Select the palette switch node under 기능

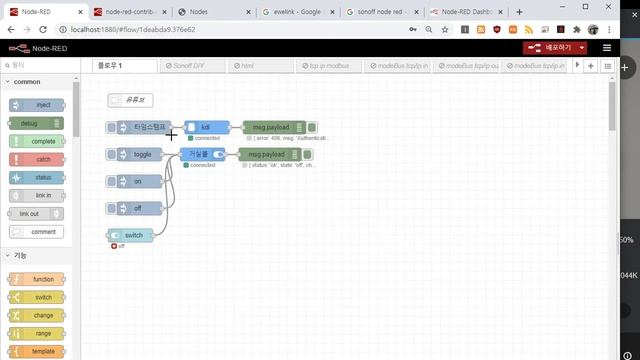pos(37,297)
